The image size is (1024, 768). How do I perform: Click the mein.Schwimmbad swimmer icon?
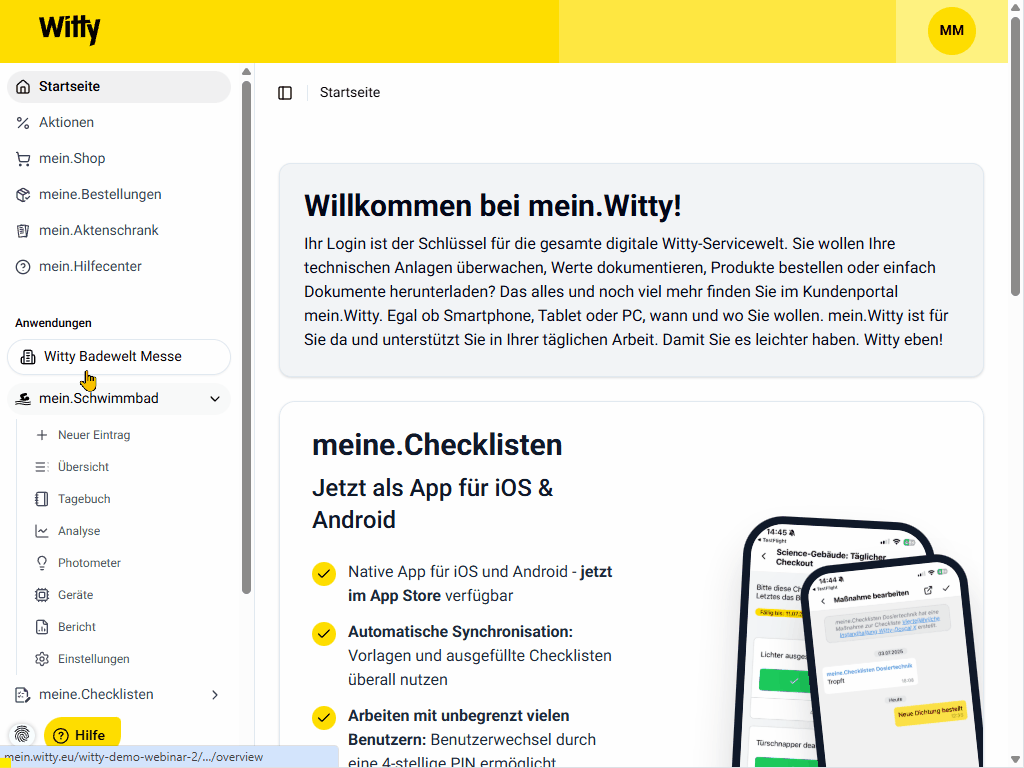[23, 399]
